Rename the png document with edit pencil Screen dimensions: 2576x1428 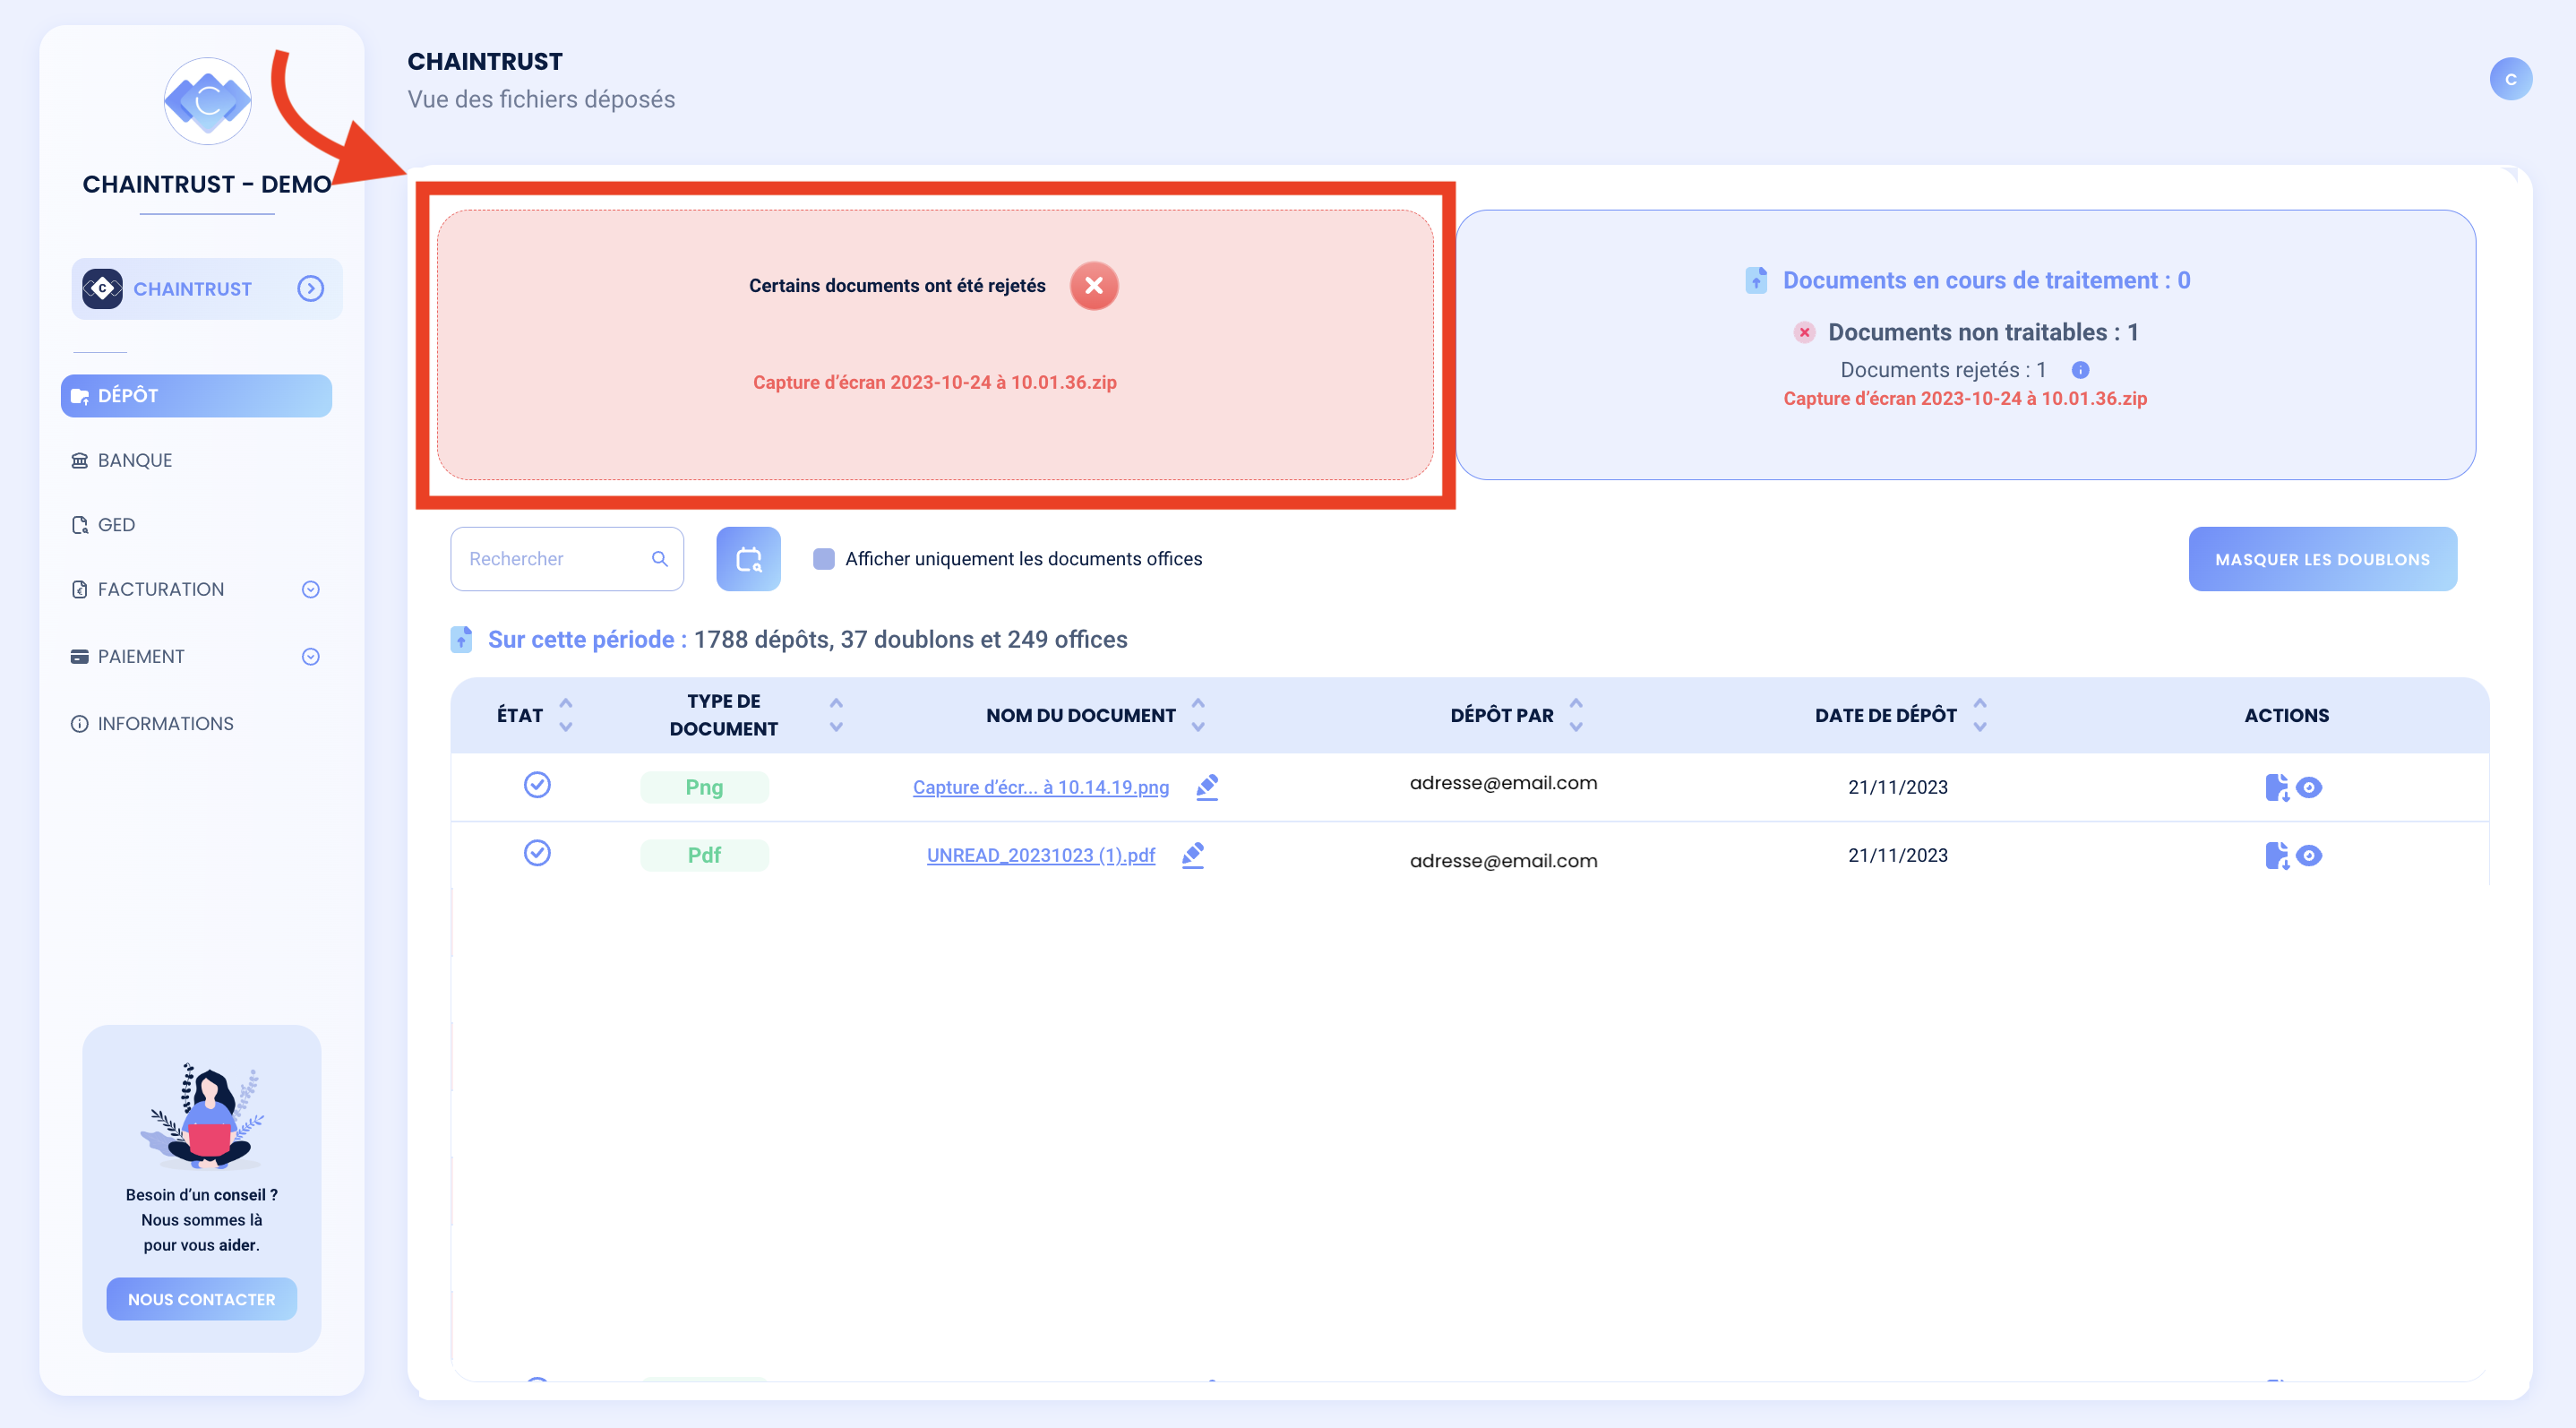[x=1207, y=787]
